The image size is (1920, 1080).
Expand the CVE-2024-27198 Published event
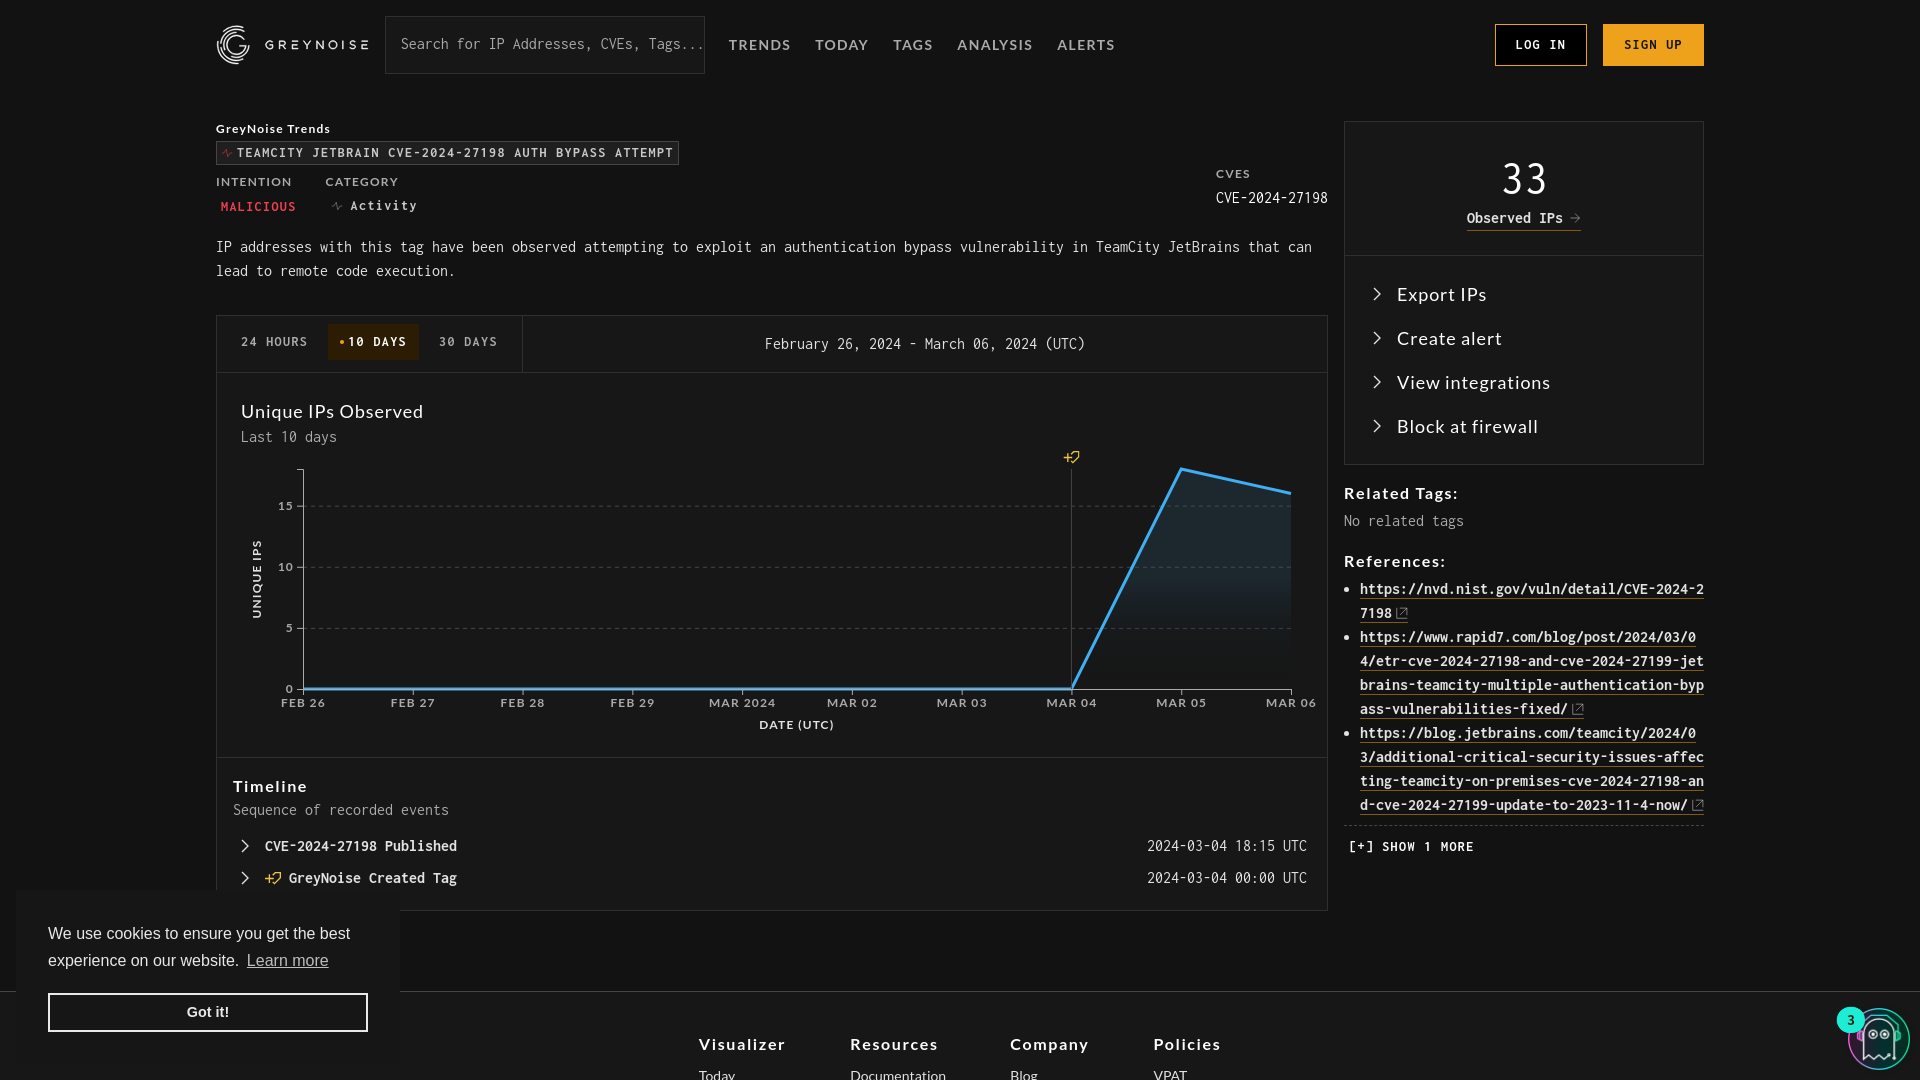pos(244,846)
